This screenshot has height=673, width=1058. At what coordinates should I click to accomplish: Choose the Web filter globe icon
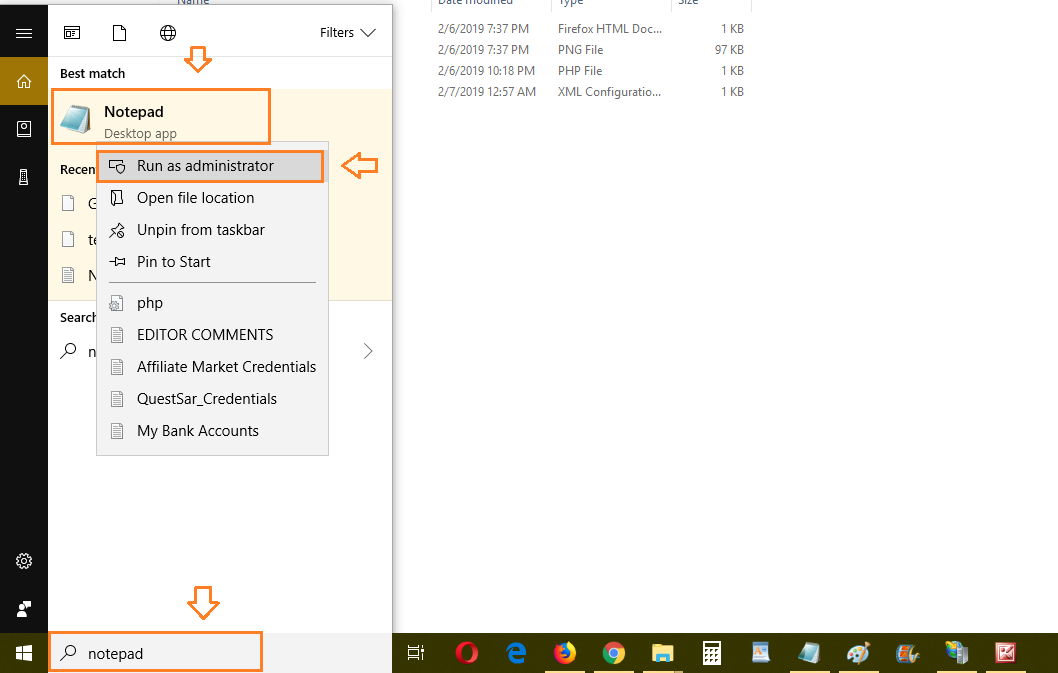(x=168, y=33)
